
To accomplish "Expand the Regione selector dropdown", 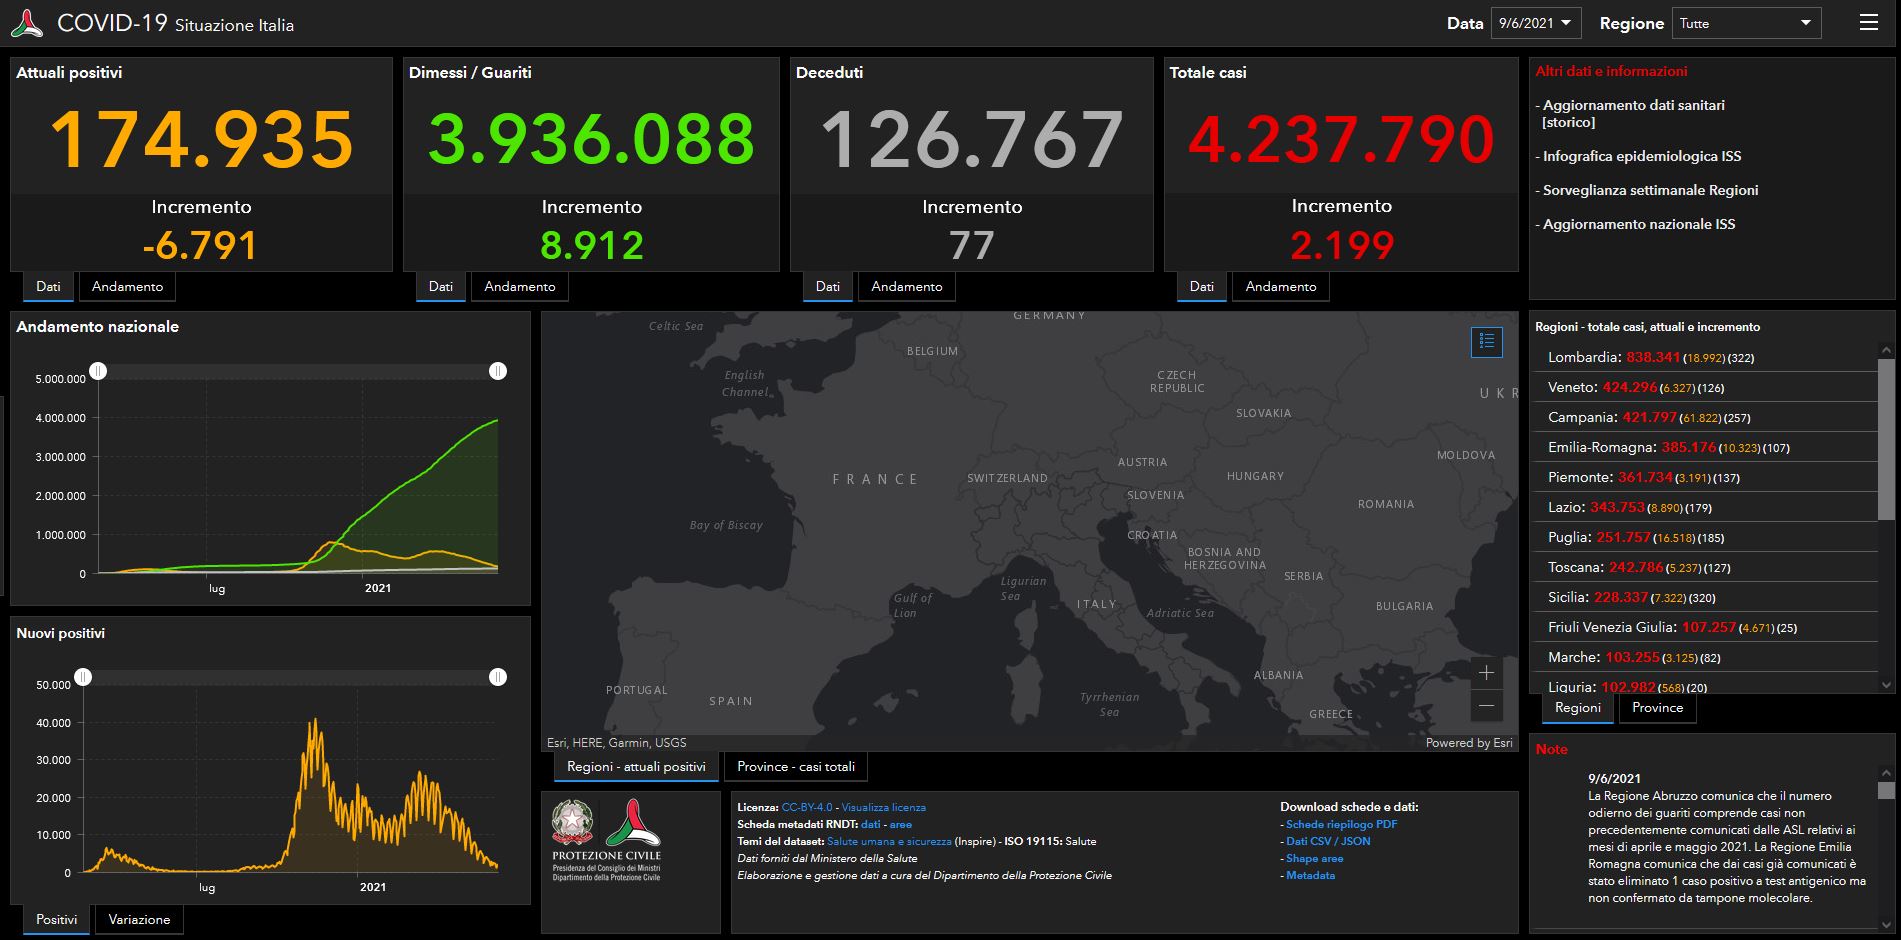I will click(1746, 23).
